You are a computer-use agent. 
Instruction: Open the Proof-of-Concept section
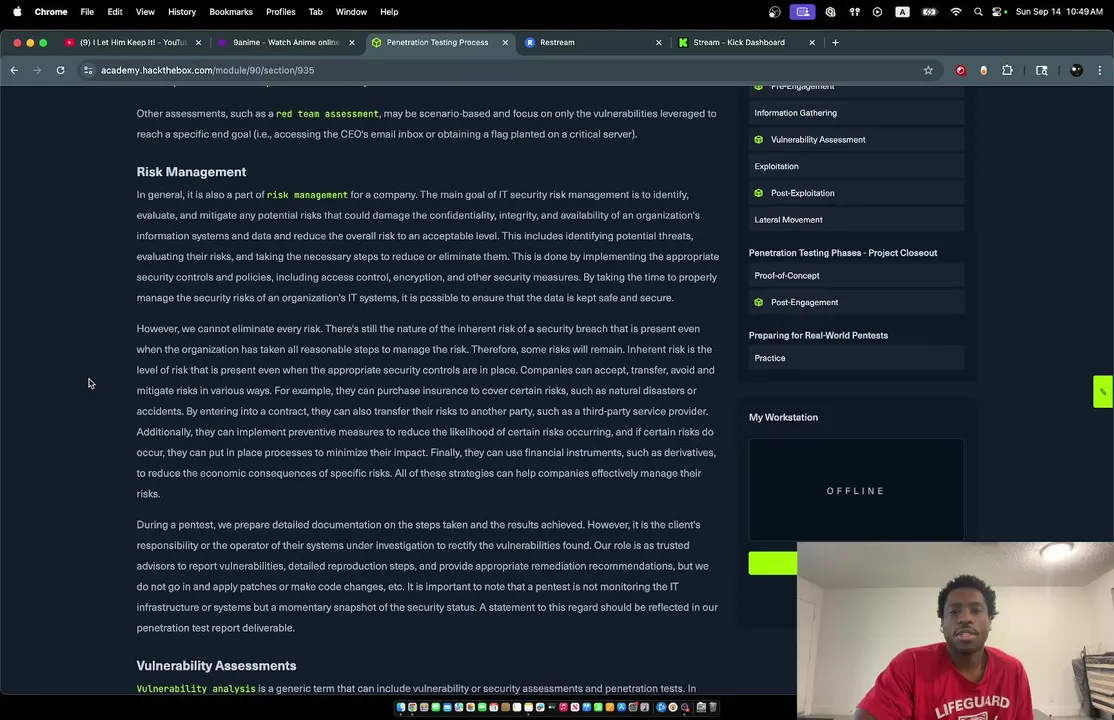click(855, 276)
